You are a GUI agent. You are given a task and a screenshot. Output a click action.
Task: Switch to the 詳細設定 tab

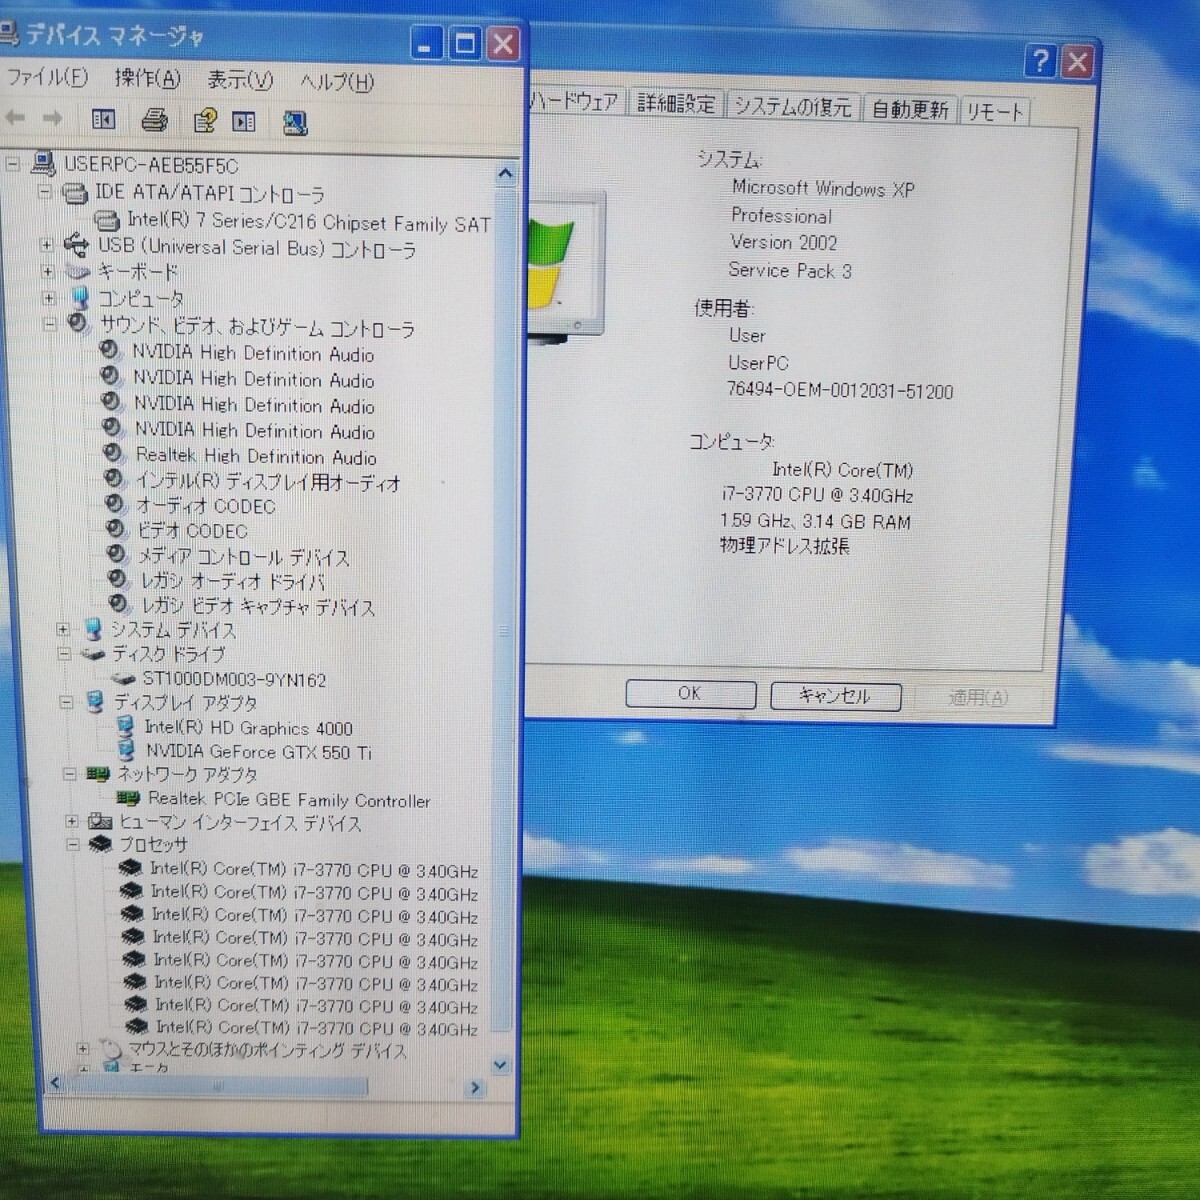click(x=676, y=103)
